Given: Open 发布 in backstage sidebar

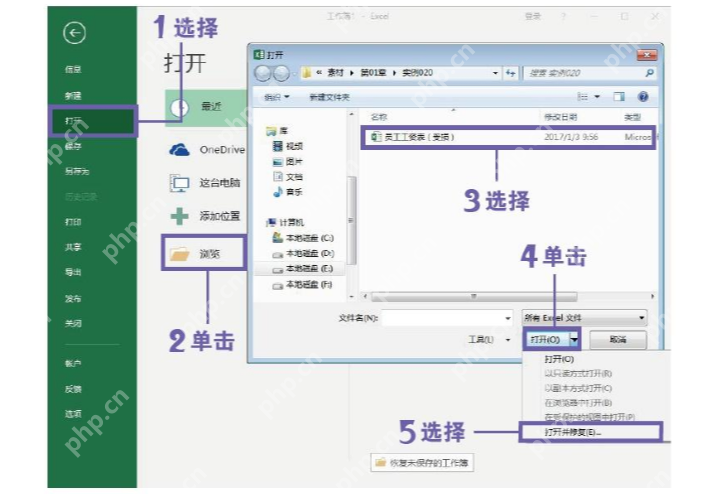Looking at the screenshot, I should click(x=73, y=299).
